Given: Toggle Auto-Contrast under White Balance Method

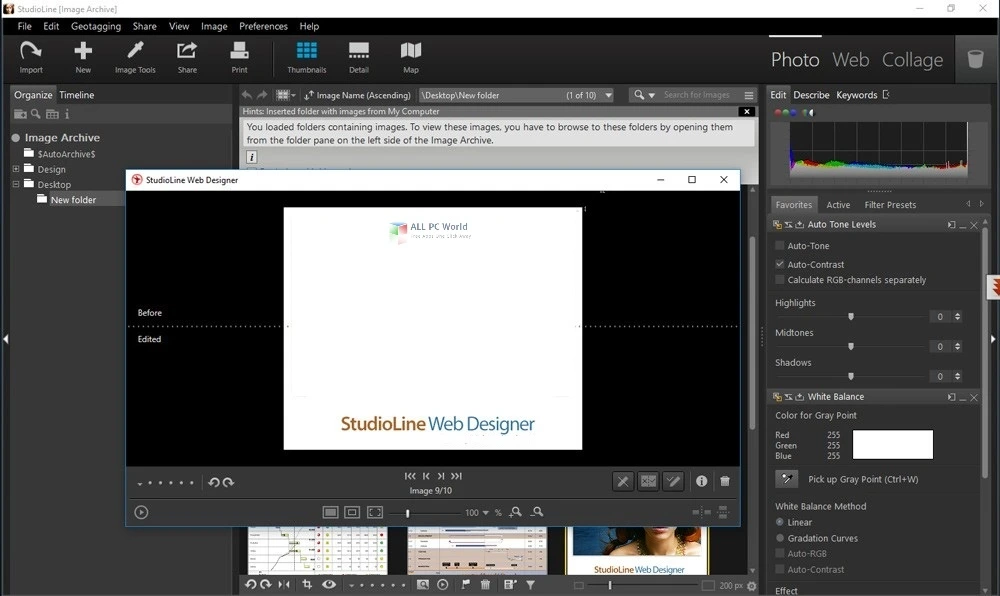Looking at the screenshot, I should coord(779,569).
